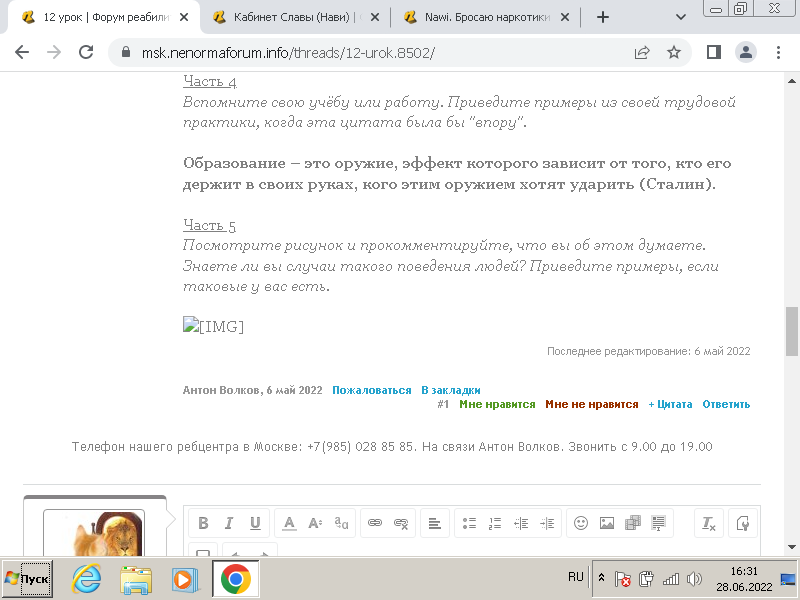Click the insert link icon
Screen dimensions: 800x600
pyautogui.click(x=375, y=523)
